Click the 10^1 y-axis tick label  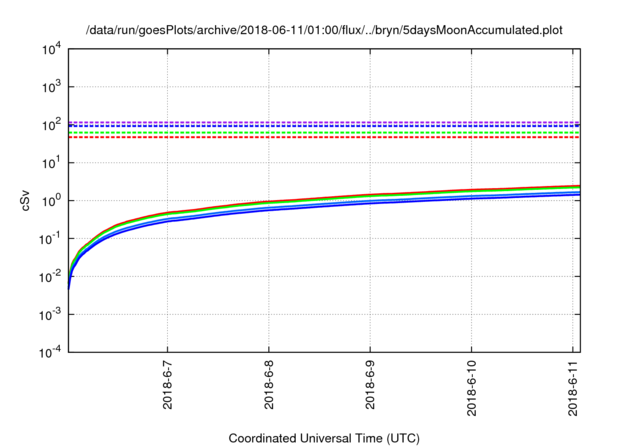click(x=51, y=162)
